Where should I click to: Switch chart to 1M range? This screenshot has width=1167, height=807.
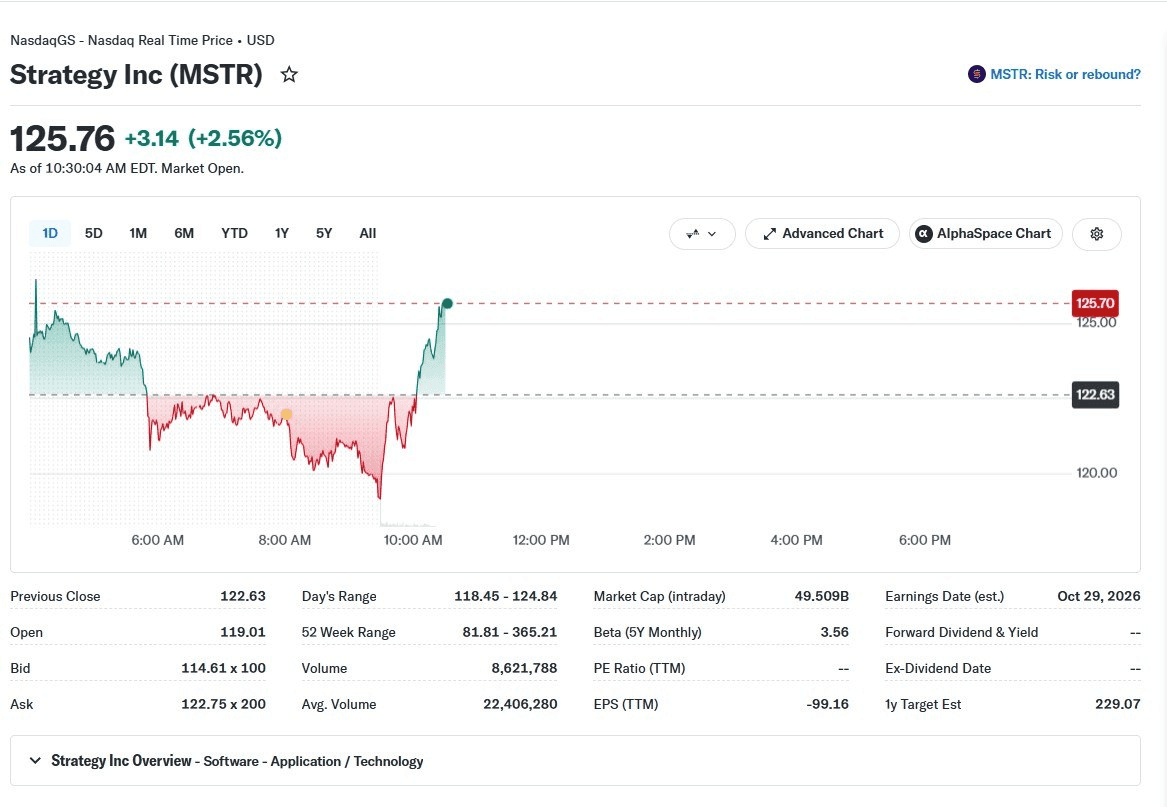coord(138,233)
